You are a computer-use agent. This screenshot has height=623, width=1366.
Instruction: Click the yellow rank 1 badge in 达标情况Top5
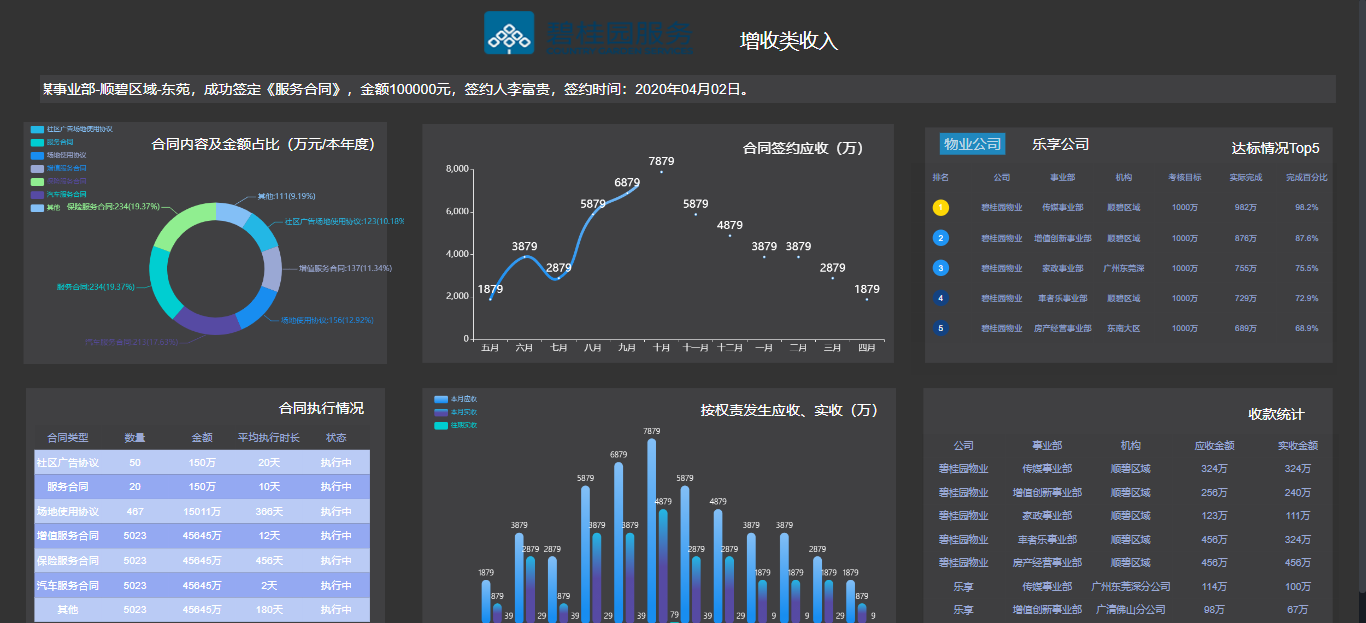(940, 209)
